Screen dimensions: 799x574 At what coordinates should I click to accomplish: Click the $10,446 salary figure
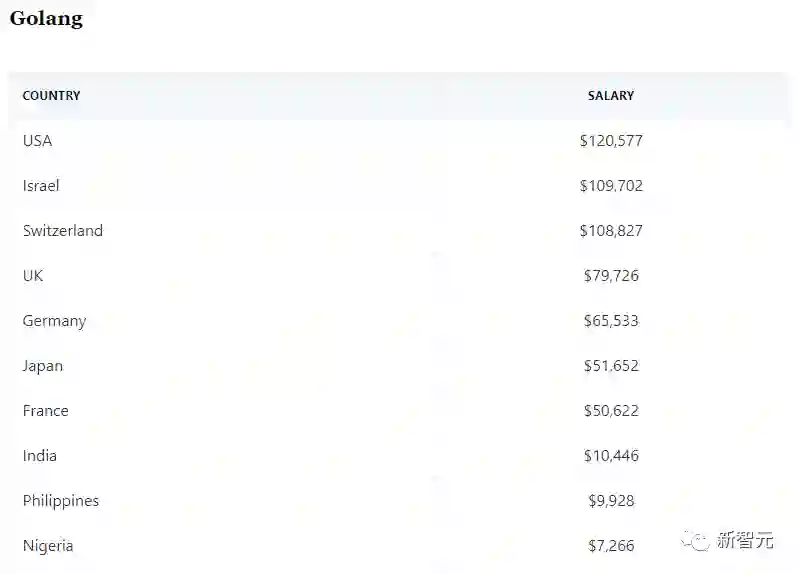[x=611, y=456]
